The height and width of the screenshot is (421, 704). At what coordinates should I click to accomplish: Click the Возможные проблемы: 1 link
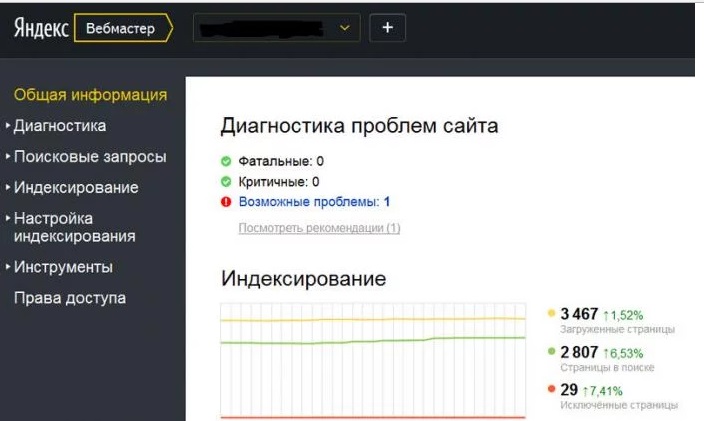pyautogui.click(x=314, y=202)
